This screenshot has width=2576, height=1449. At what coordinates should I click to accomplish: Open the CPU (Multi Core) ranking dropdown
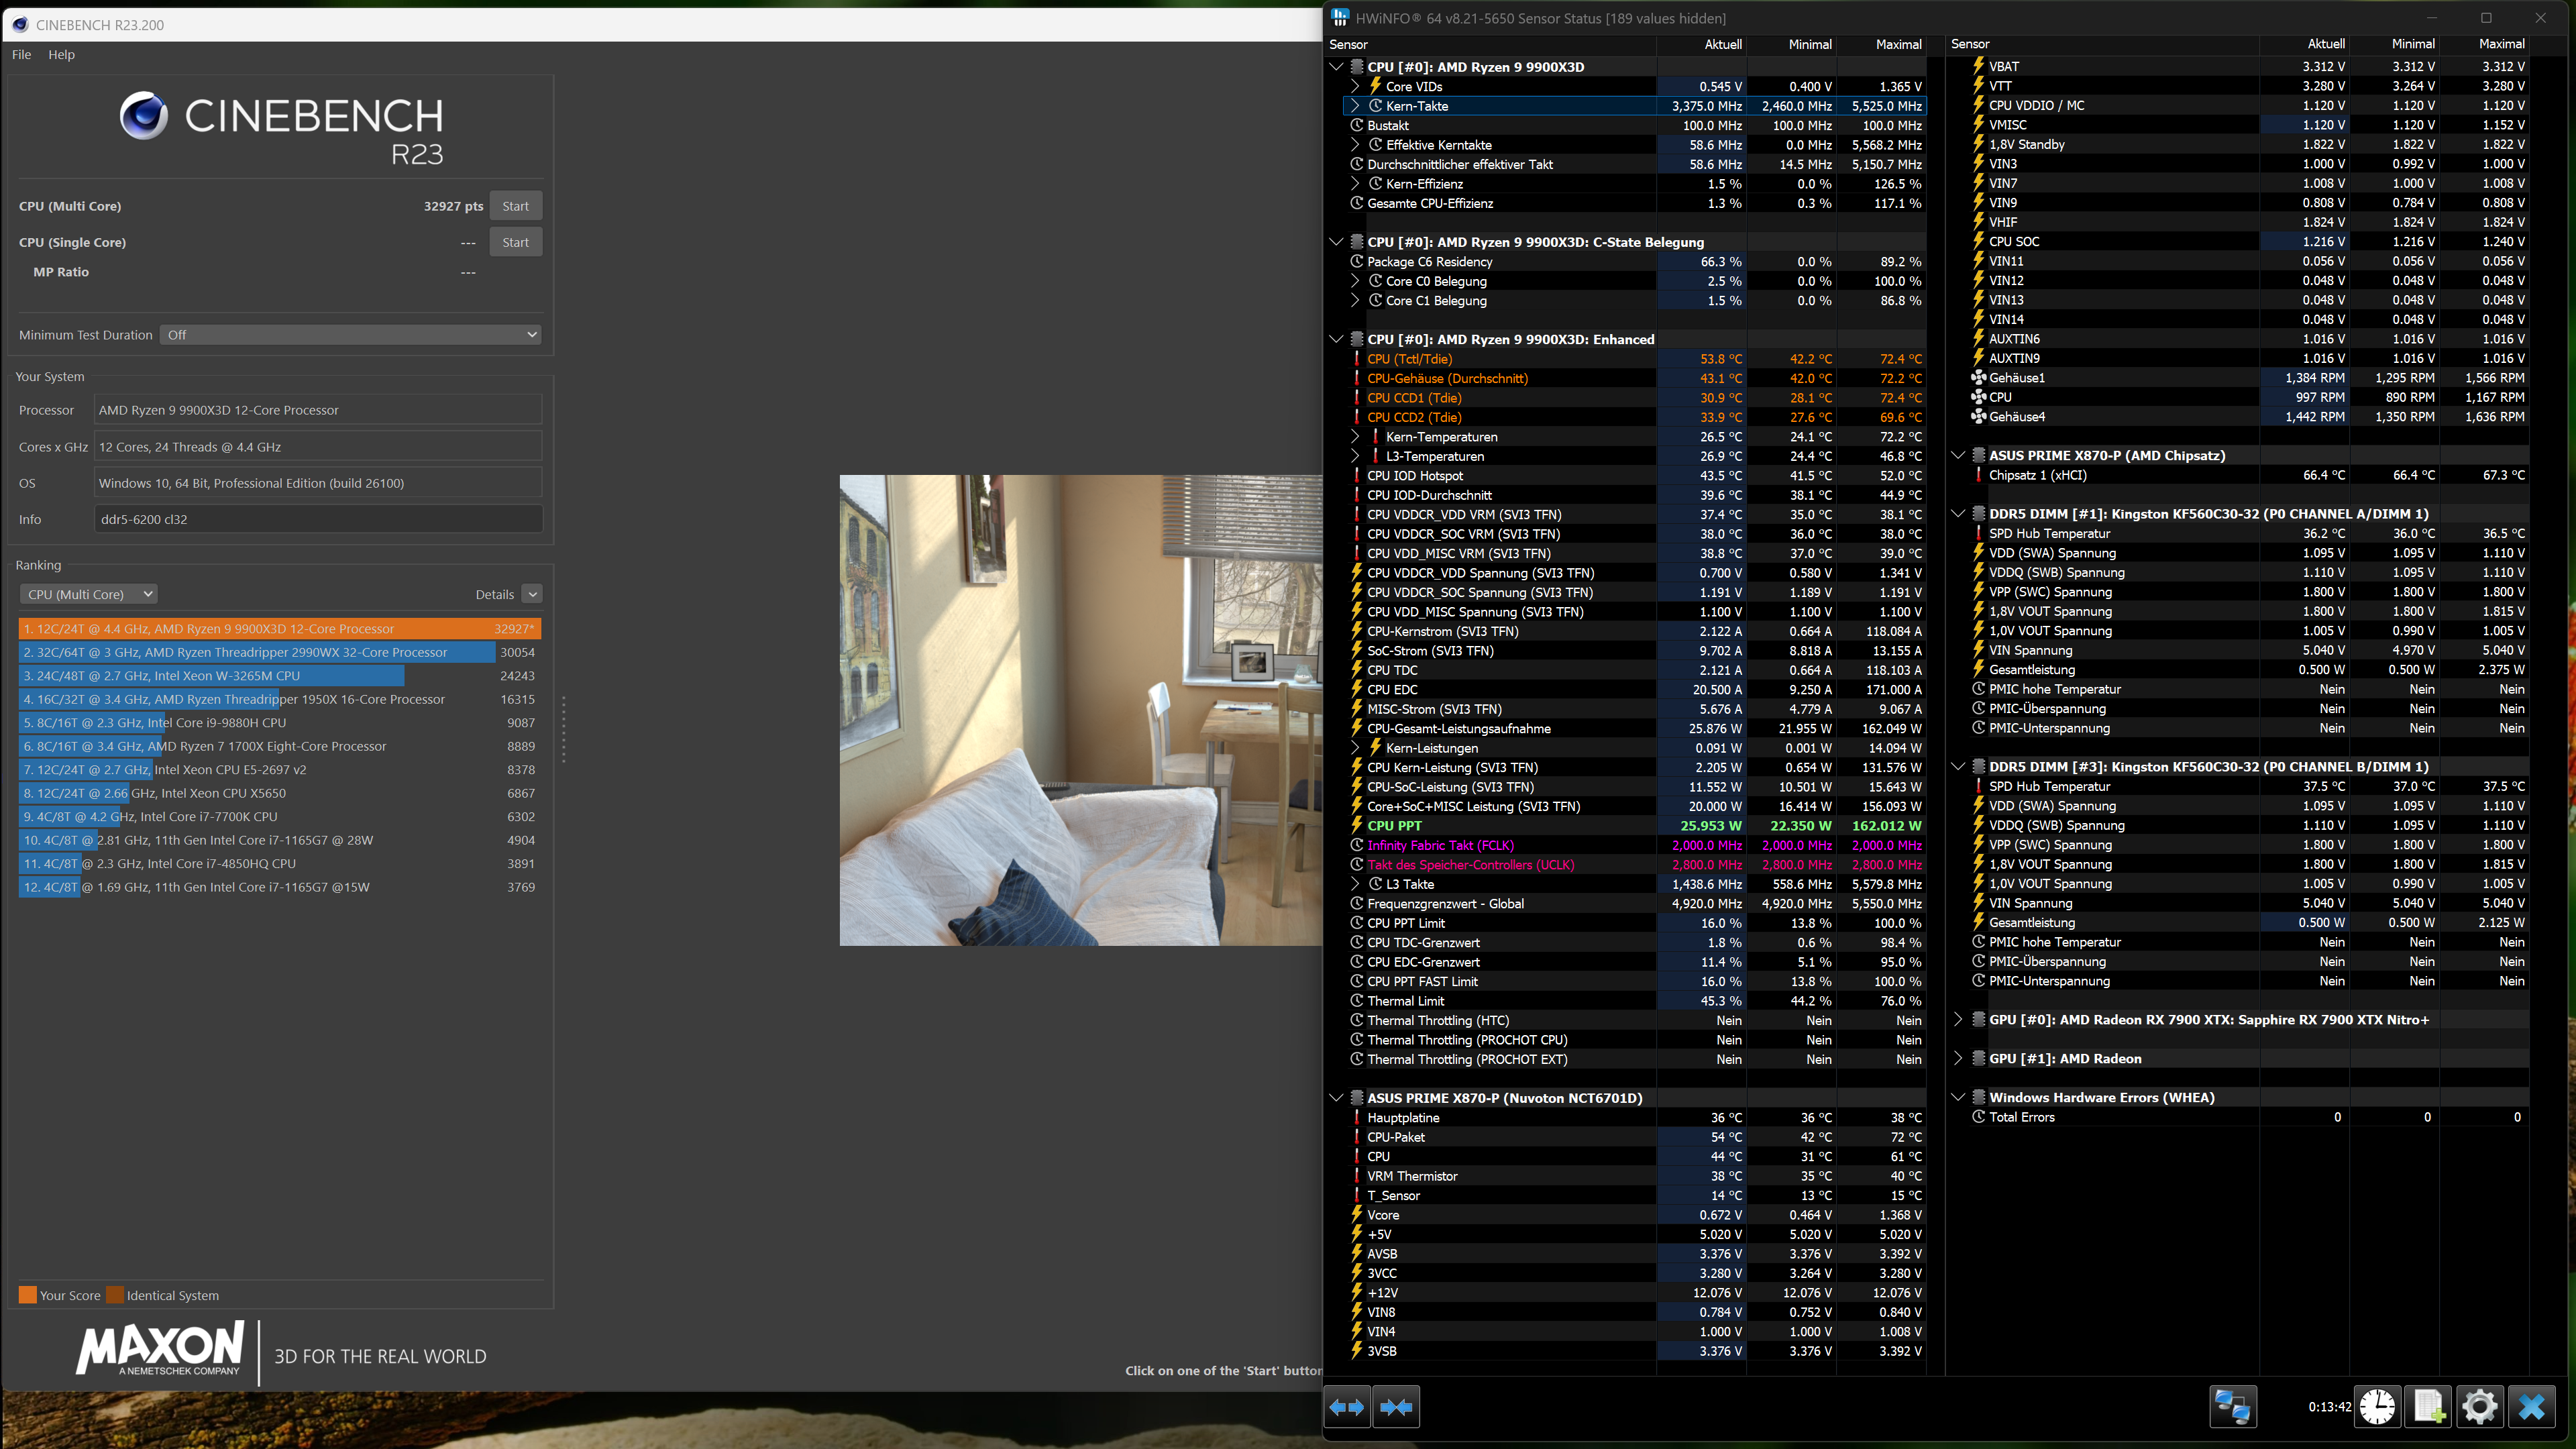pos(89,594)
